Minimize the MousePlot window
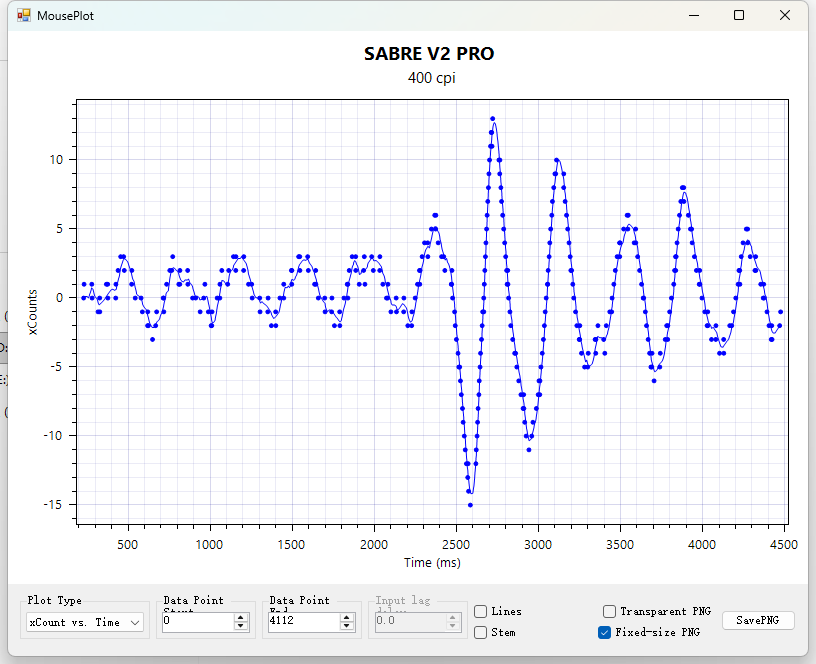 pyautogui.click(x=694, y=16)
